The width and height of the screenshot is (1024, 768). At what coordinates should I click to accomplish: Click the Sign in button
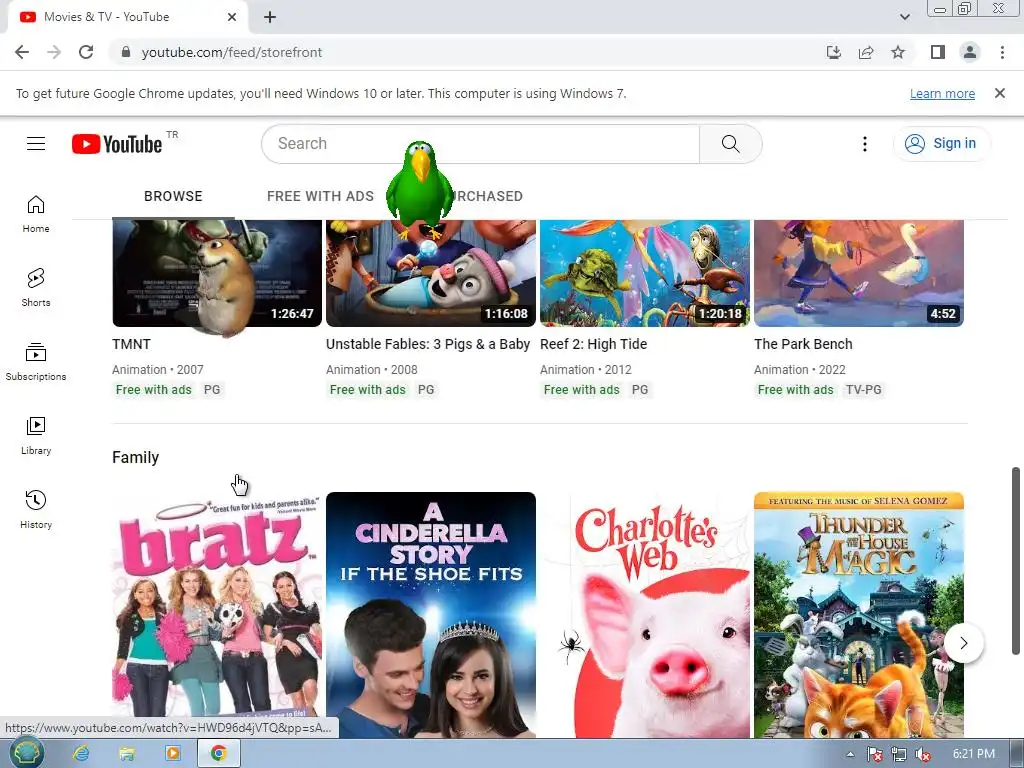(941, 144)
